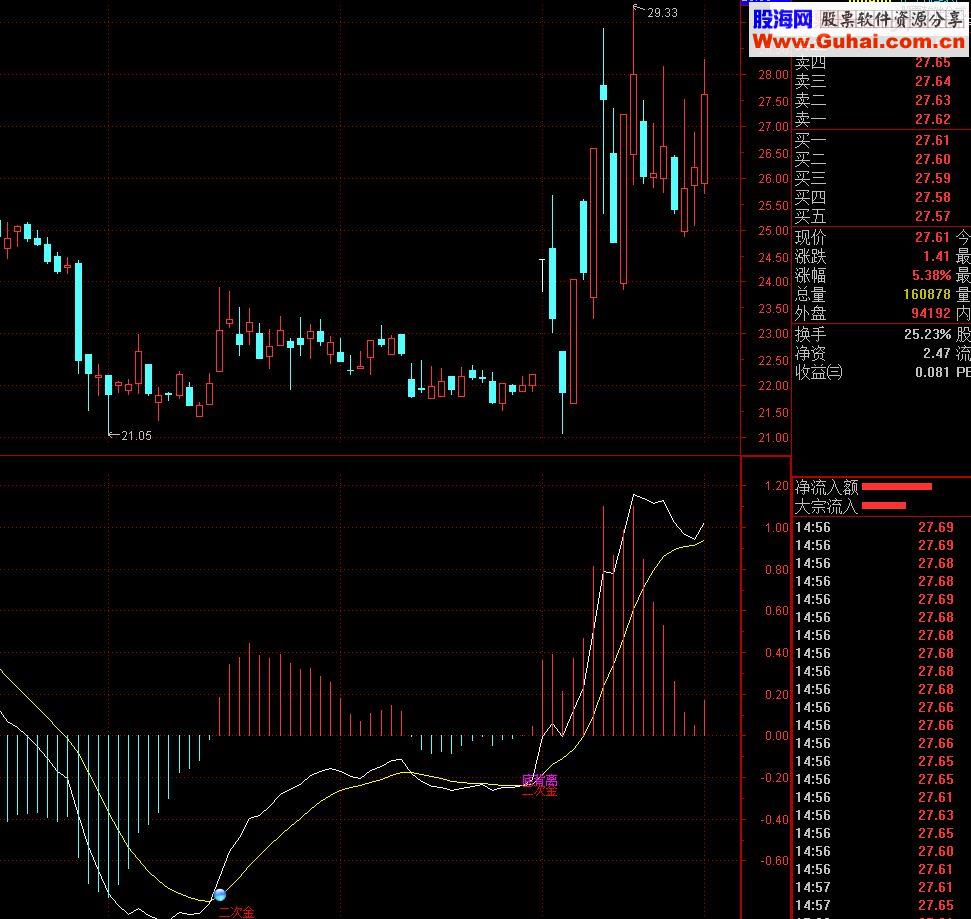Click the 29.33 high price label
The height and width of the screenshot is (919, 971).
coord(662,12)
